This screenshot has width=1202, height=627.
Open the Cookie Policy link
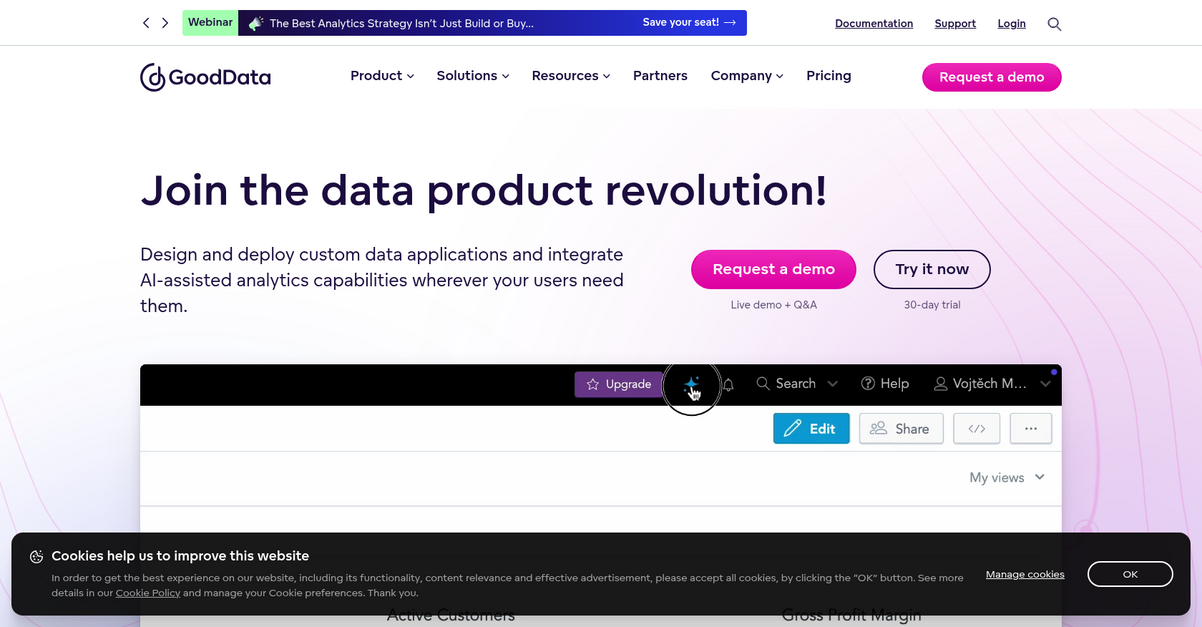[x=148, y=593]
